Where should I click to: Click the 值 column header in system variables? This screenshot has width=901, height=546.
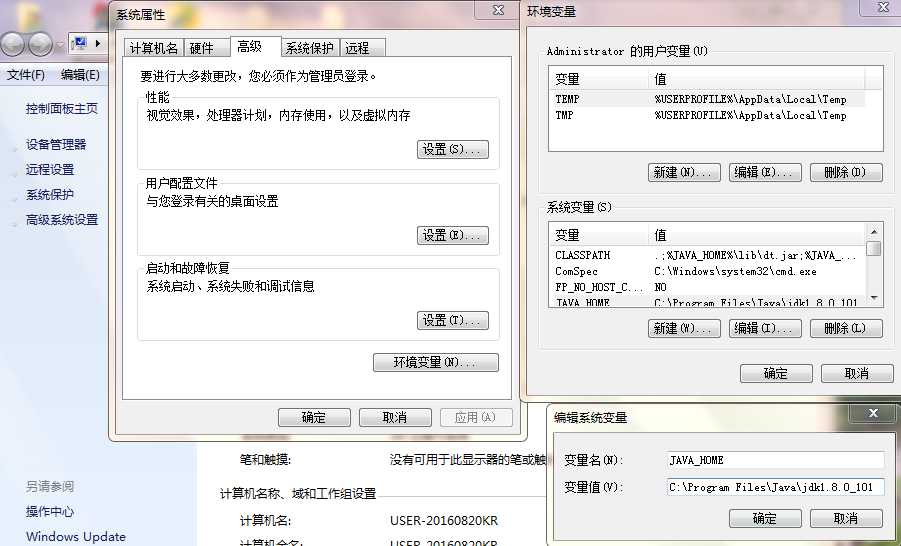pyautogui.click(x=757, y=235)
